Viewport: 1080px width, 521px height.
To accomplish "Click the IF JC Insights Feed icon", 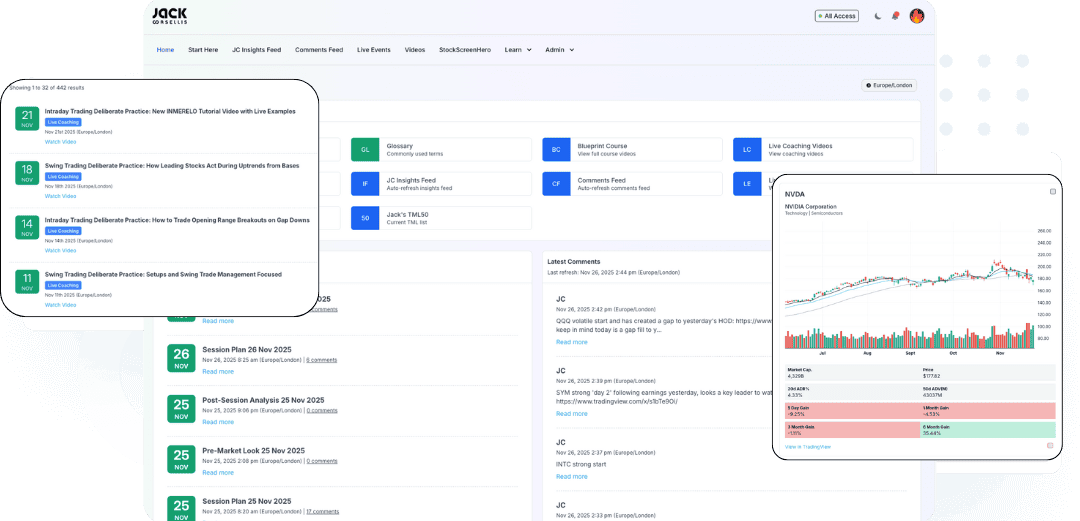I will 365,184.
